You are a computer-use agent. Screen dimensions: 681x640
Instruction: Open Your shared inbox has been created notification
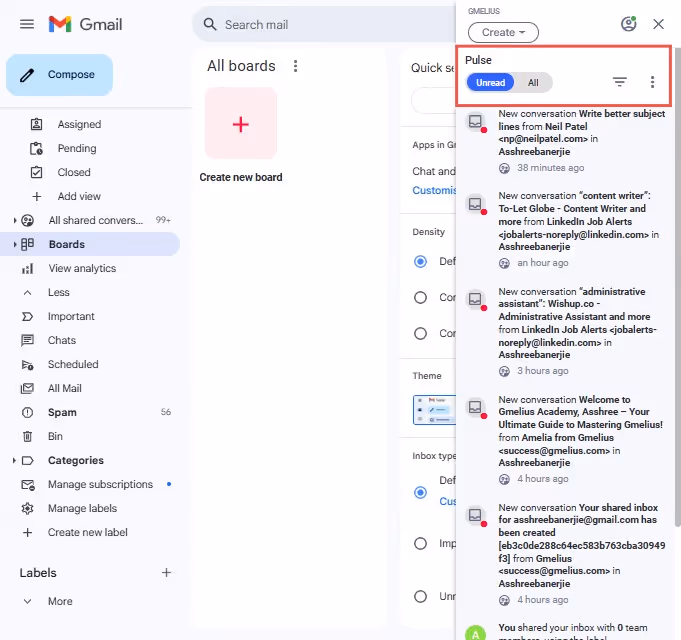582,545
